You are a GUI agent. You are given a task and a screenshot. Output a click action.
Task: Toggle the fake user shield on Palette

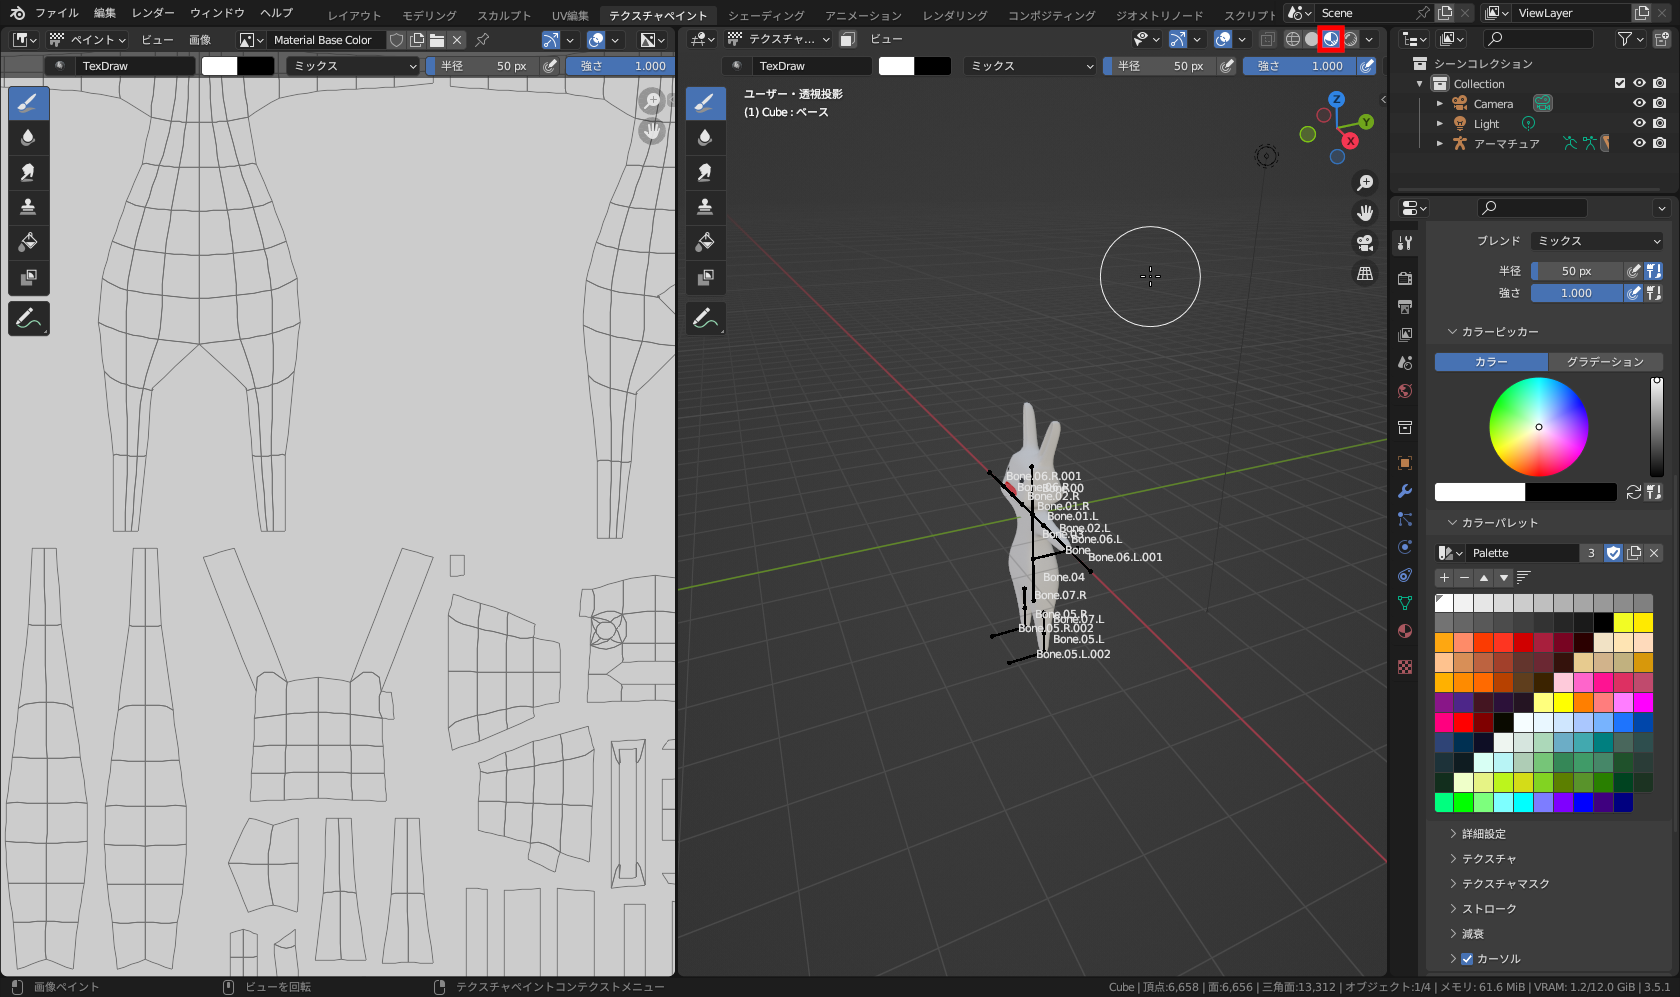pyautogui.click(x=1612, y=552)
